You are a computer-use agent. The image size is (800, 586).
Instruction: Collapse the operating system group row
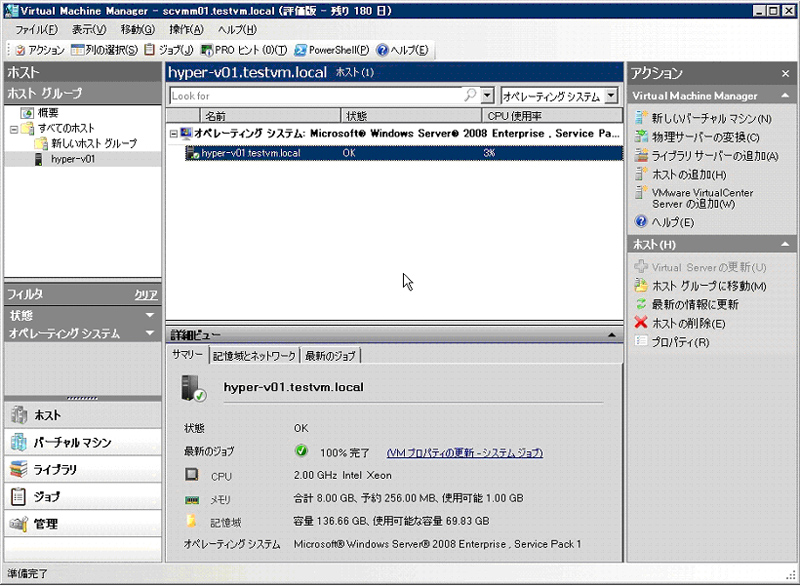pyautogui.click(x=173, y=134)
